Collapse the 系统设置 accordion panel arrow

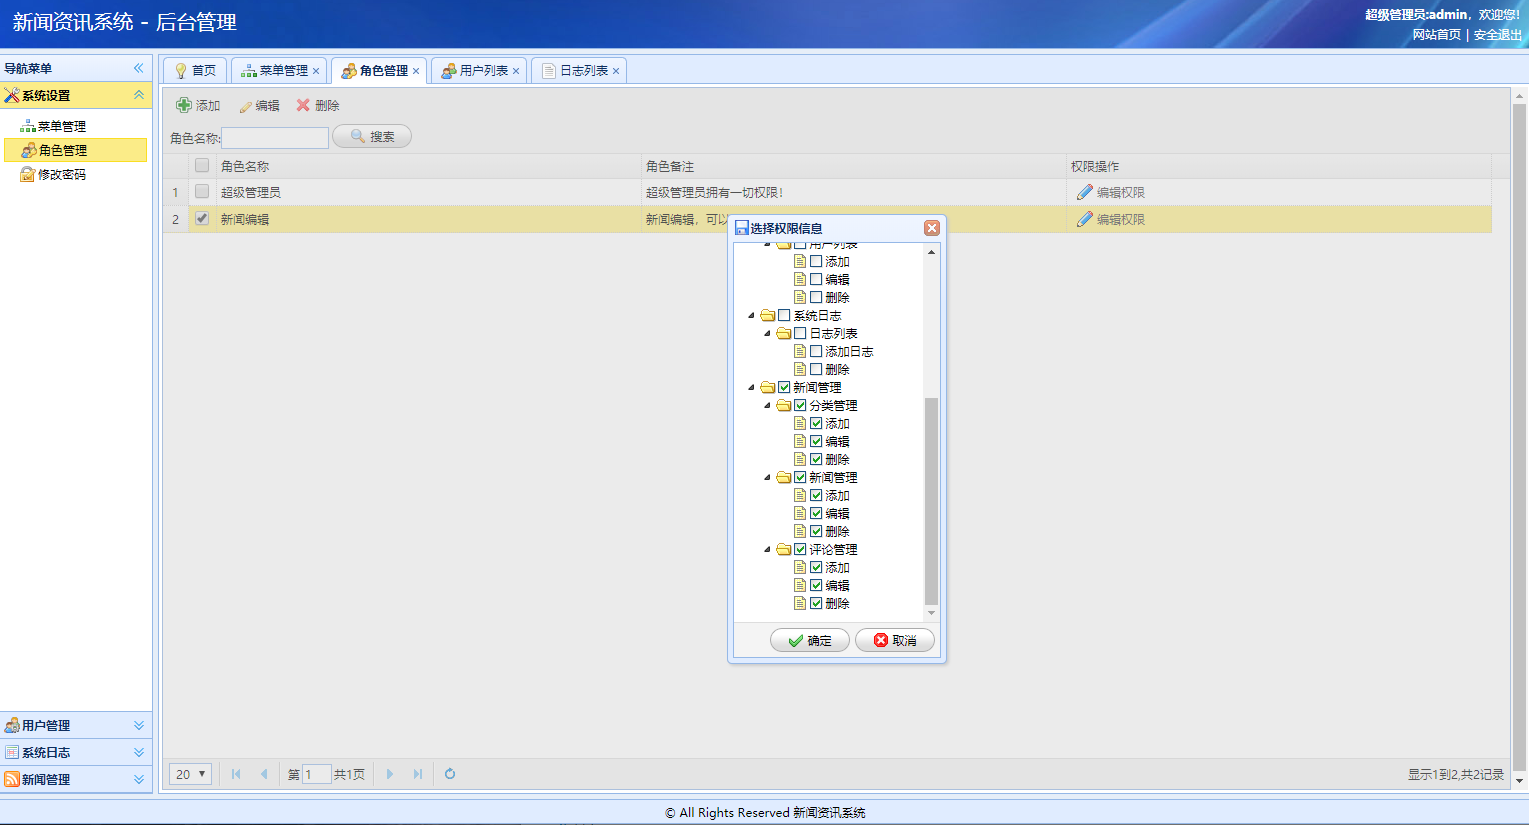click(x=139, y=95)
